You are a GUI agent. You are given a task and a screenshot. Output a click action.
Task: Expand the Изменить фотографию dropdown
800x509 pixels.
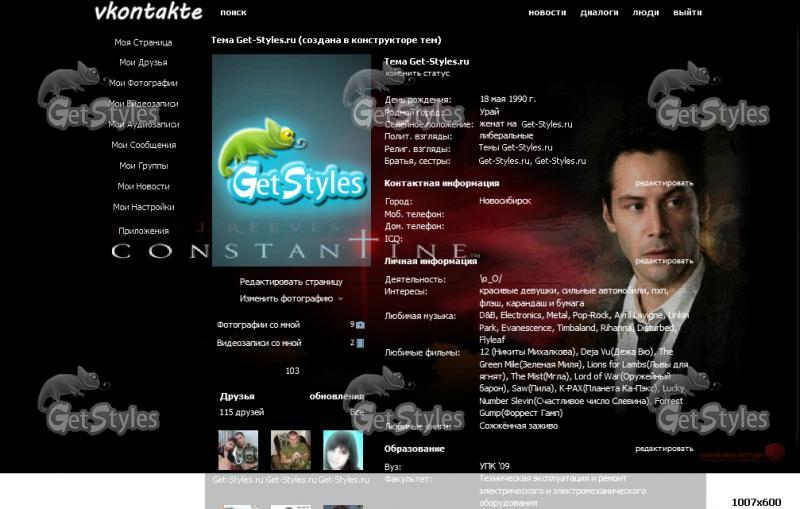pos(291,299)
